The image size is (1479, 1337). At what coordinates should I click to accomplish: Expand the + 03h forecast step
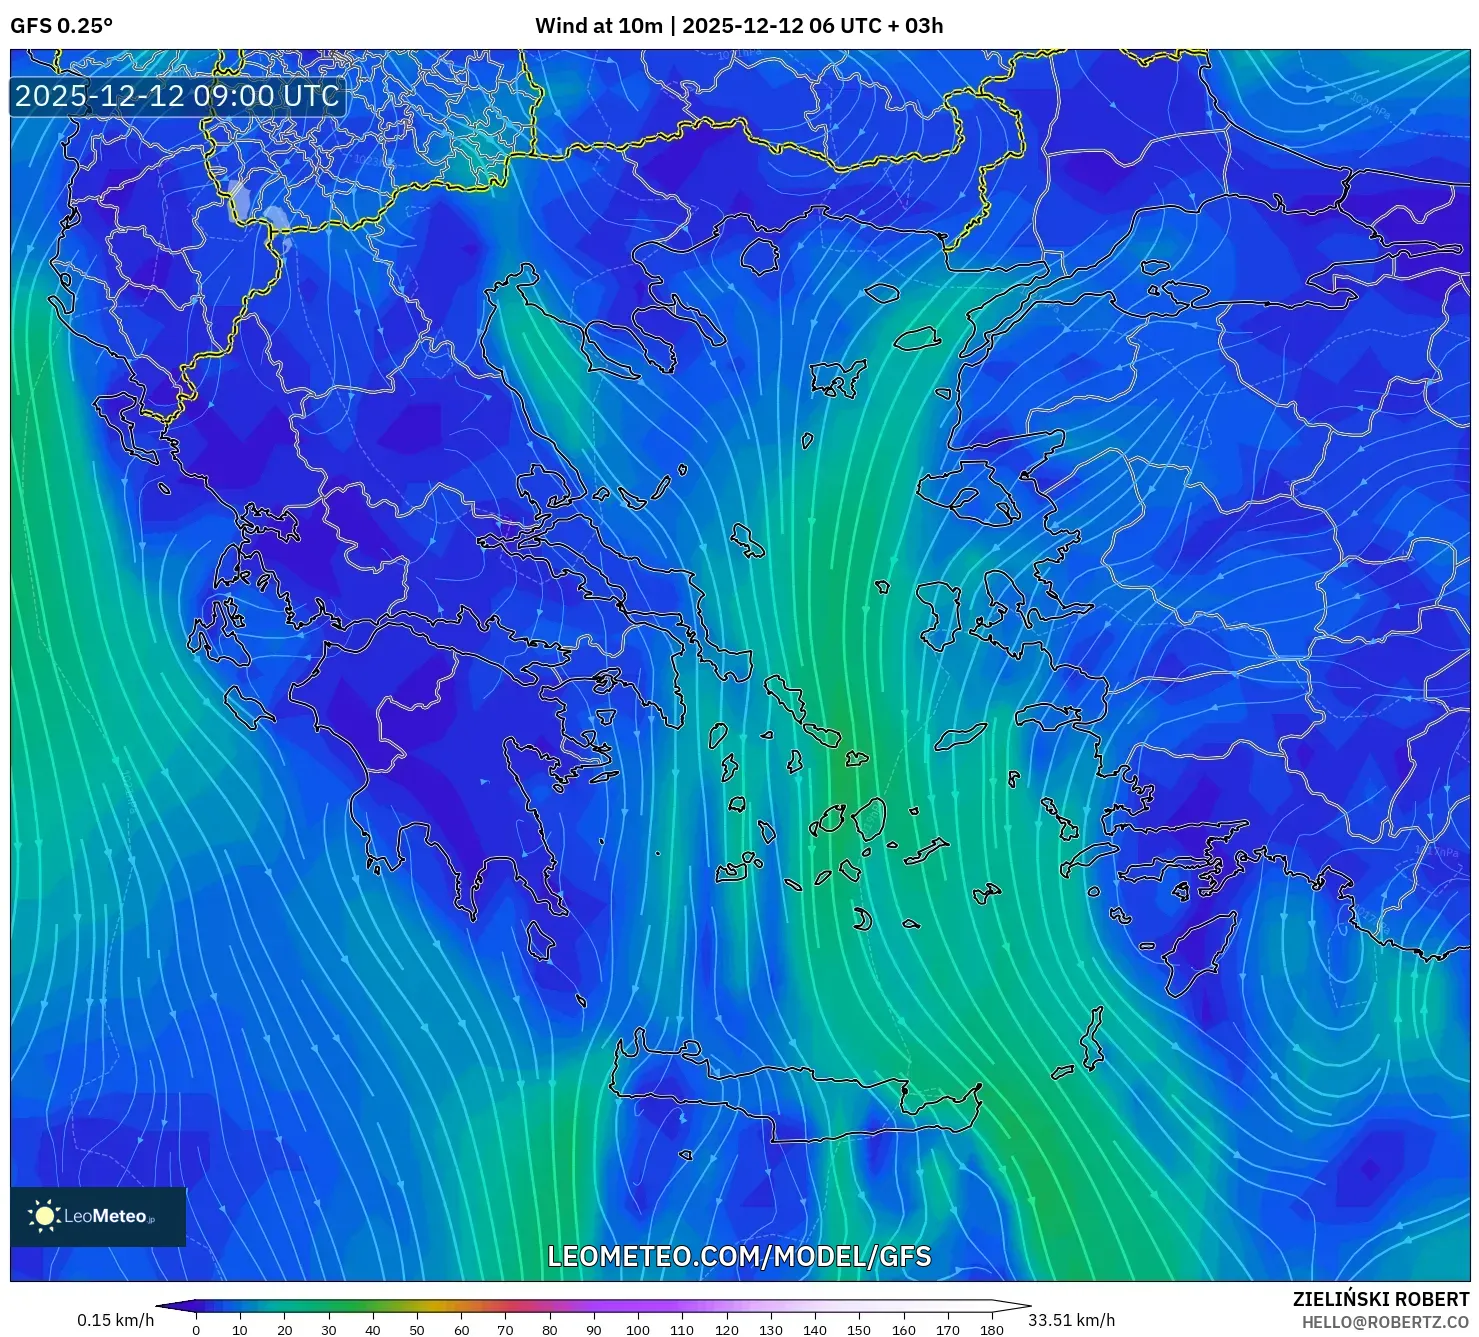click(x=912, y=26)
